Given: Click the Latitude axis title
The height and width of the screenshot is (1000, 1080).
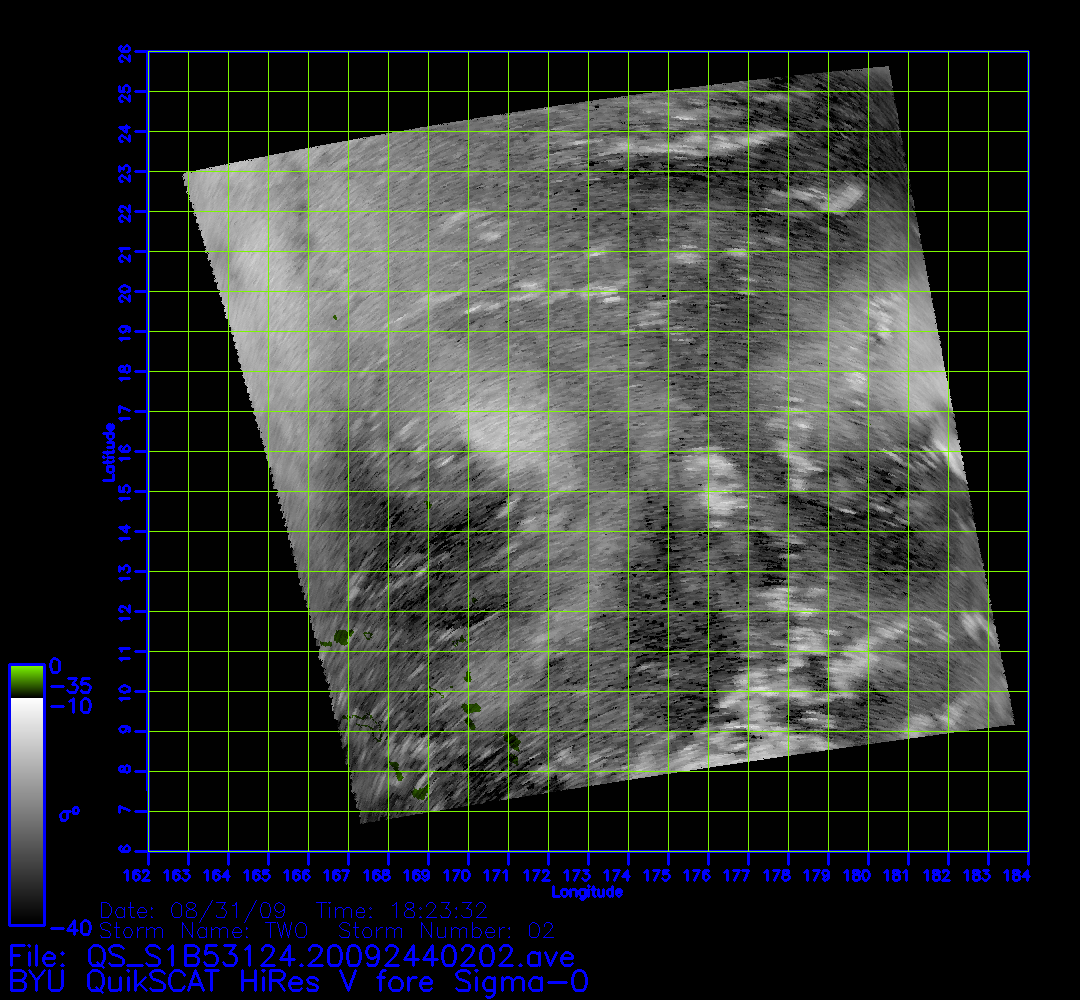Looking at the screenshot, I should [107, 452].
